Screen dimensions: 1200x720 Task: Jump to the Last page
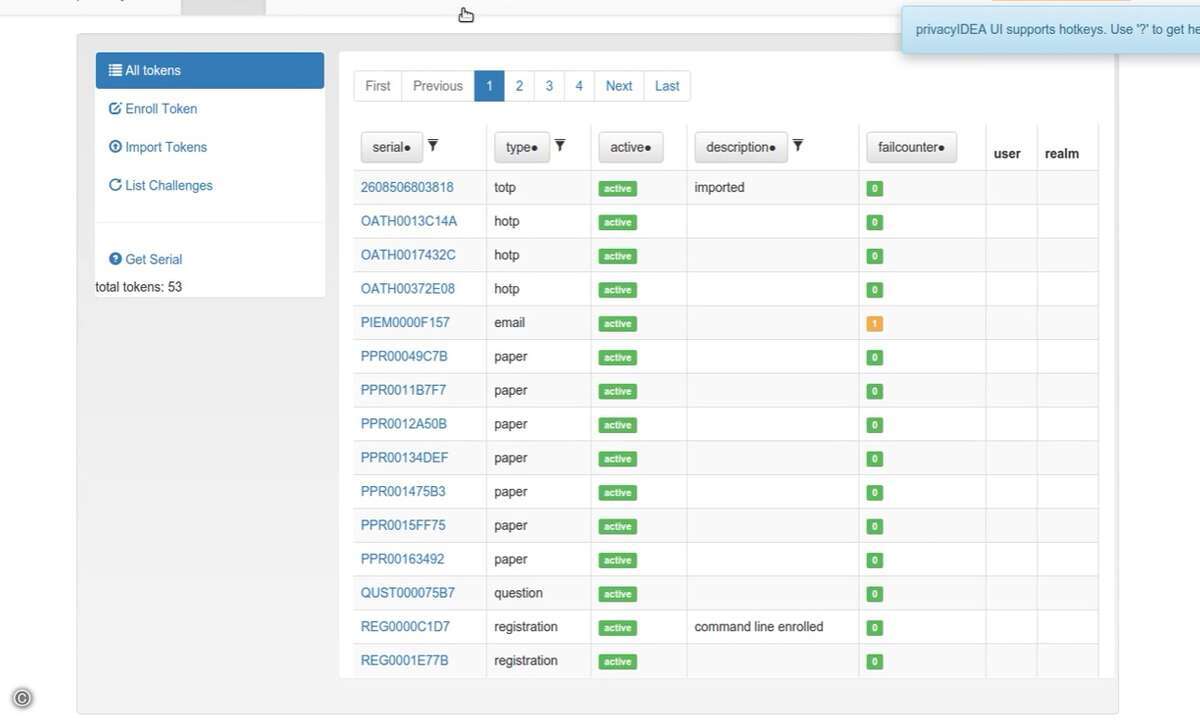pos(667,86)
